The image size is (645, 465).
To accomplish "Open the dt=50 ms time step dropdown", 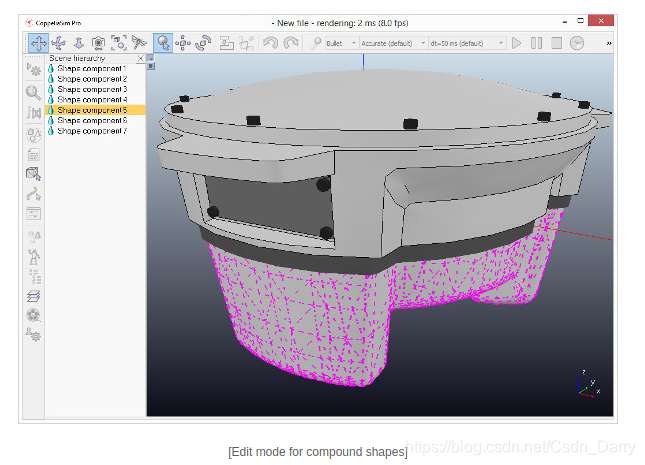I will coord(467,43).
